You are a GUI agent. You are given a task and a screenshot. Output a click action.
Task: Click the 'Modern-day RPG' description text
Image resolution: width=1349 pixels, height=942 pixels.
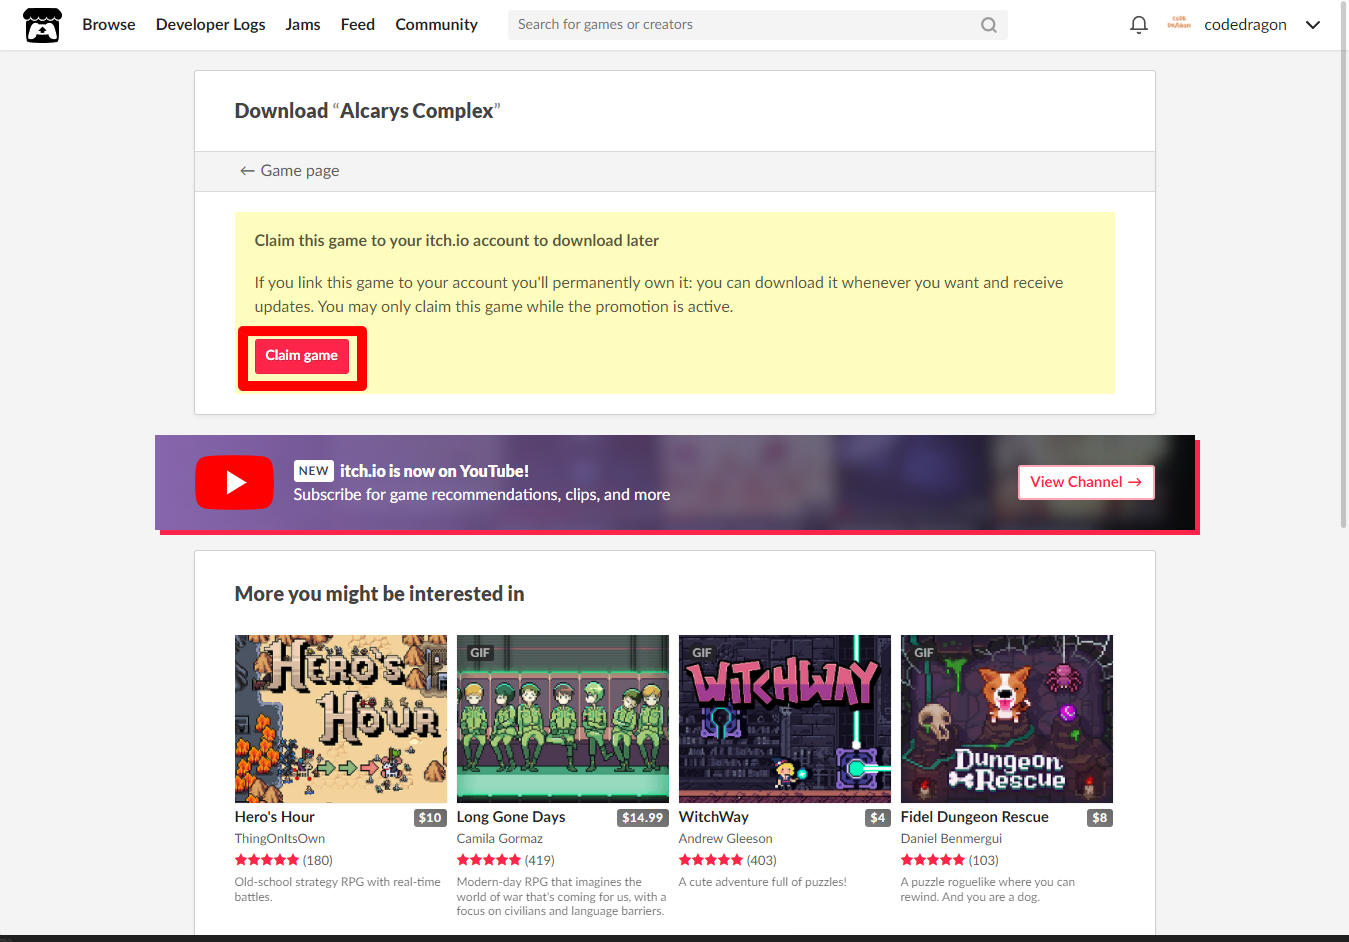coord(561,896)
